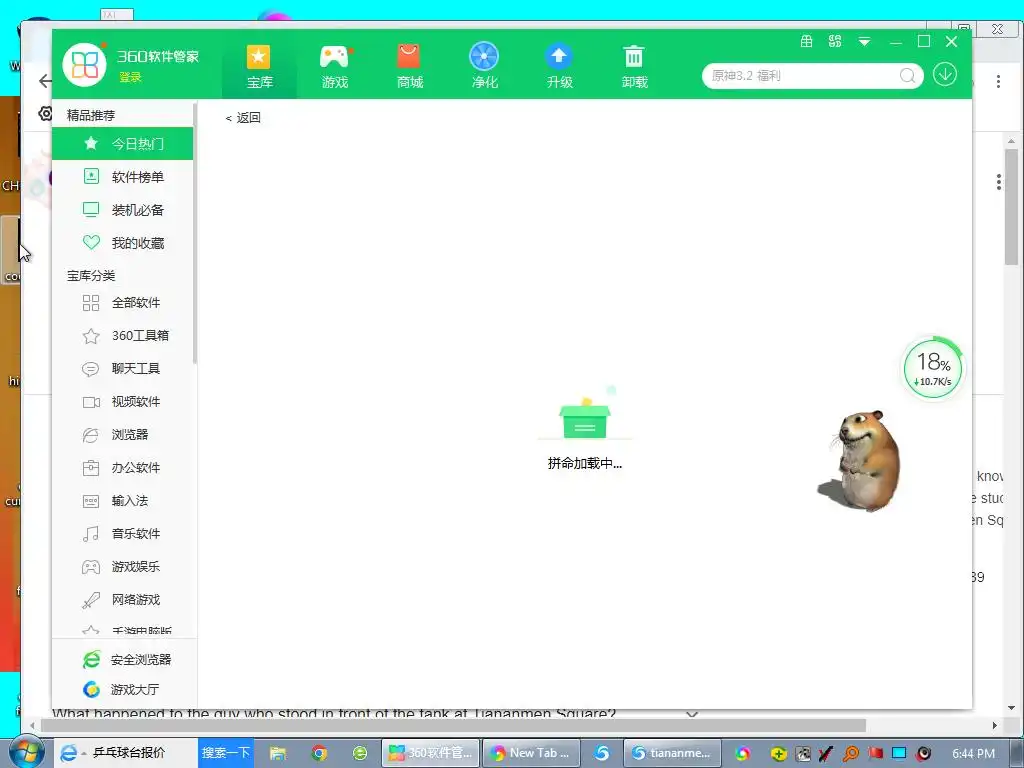Click the sidebar vertical scrollbar
The height and width of the screenshot is (768, 1024).
[x=195, y=234]
